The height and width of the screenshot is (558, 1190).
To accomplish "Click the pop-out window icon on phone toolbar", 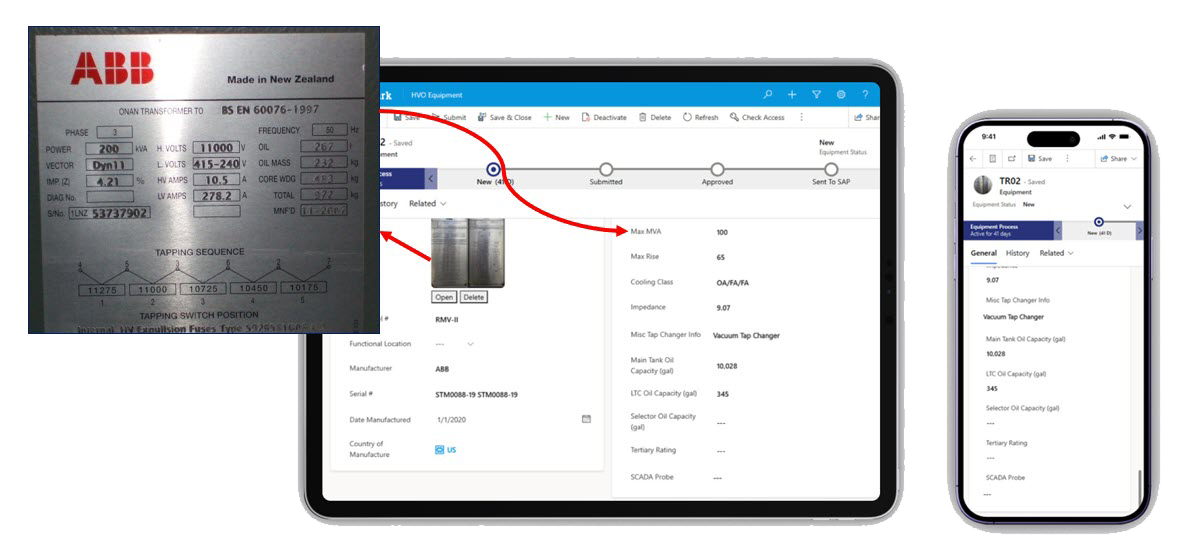I will [x=1012, y=159].
